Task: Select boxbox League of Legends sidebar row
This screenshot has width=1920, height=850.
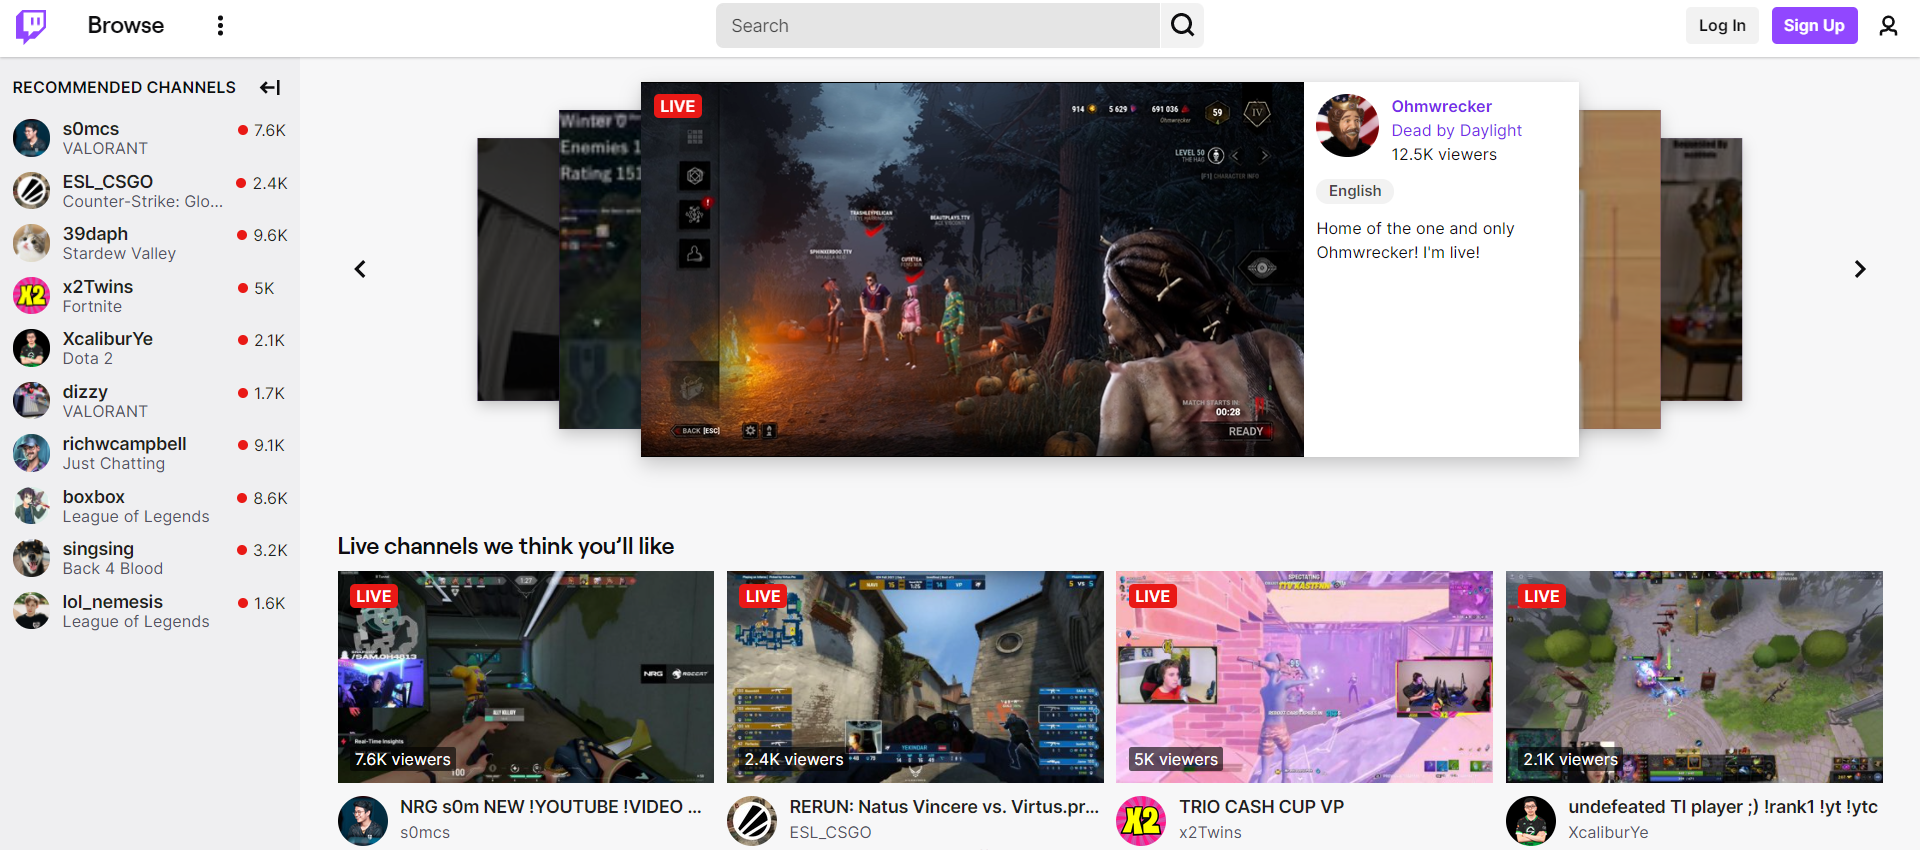Action: click(x=150, y=506)
